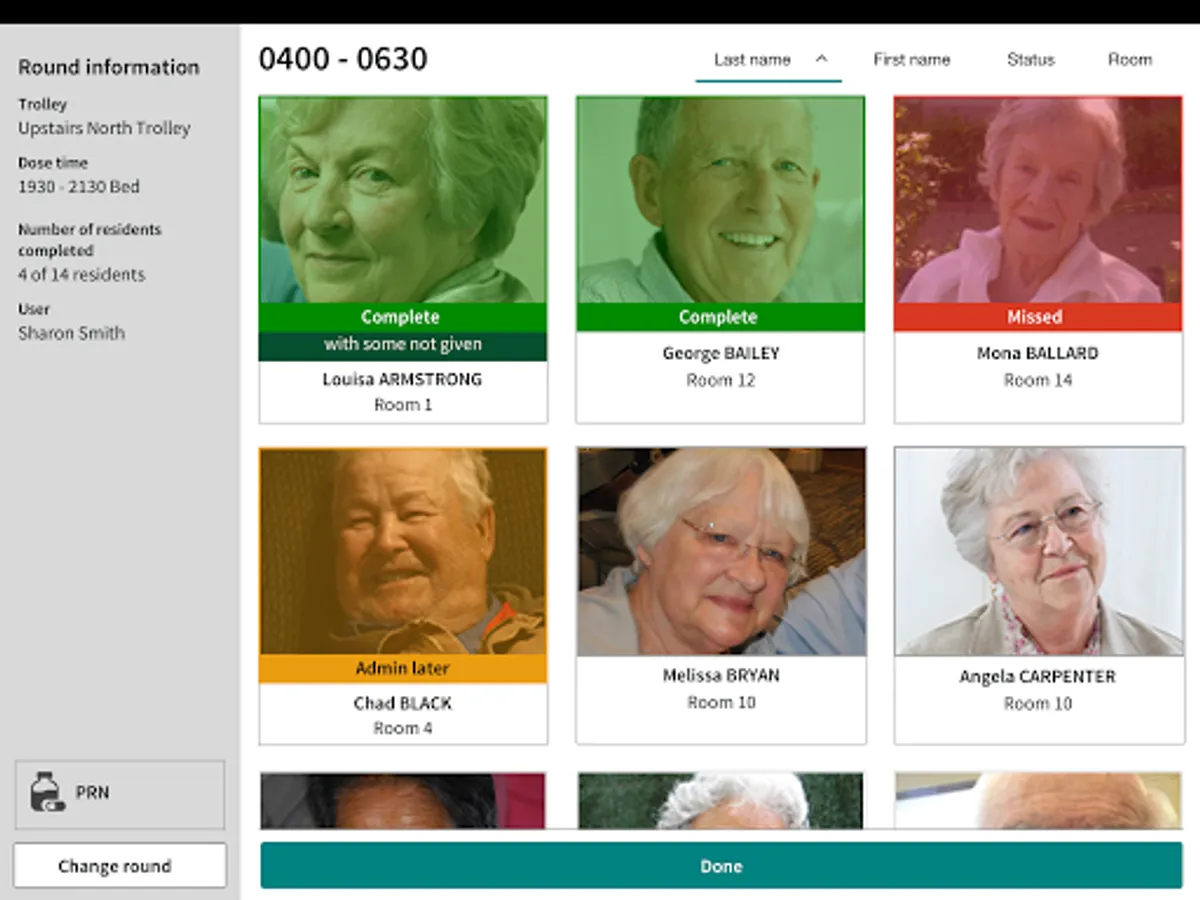Click the Room 4 label under Chad BLACK
The height and width of the screenshot is (900, 1200).
tap(403, 728)
